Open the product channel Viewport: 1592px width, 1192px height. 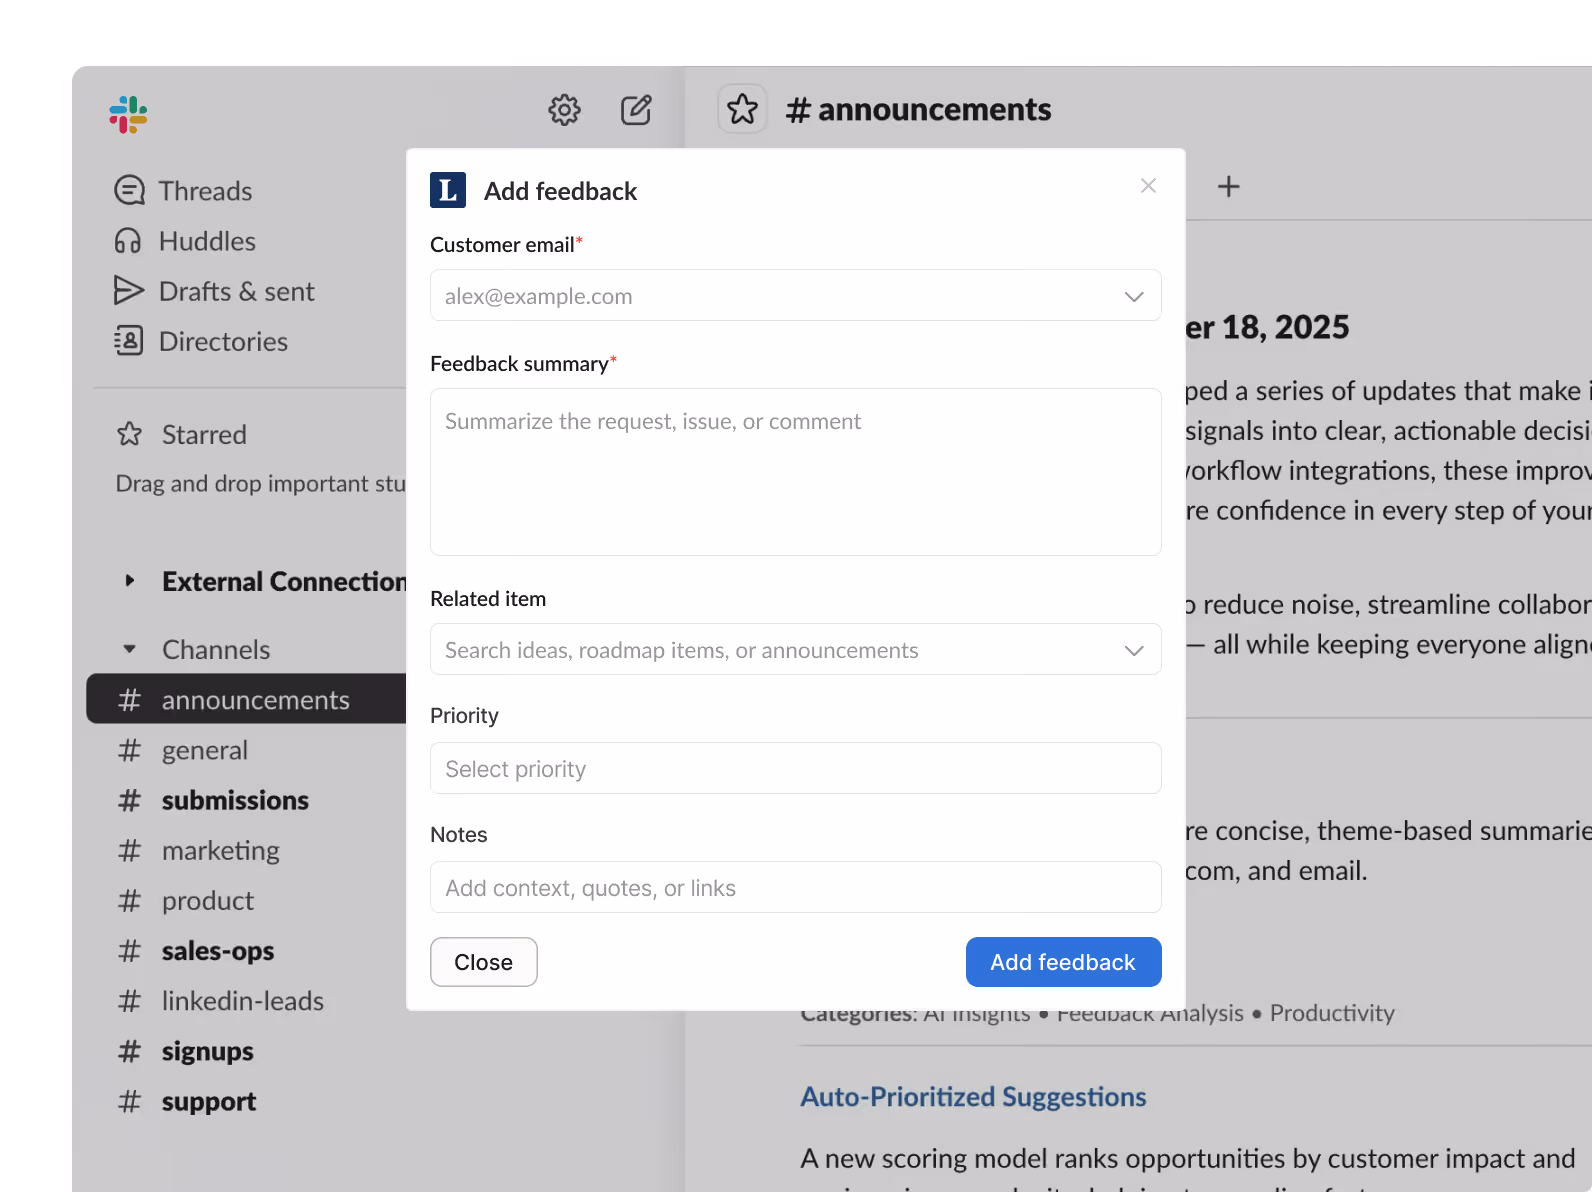tap(208, 900)
